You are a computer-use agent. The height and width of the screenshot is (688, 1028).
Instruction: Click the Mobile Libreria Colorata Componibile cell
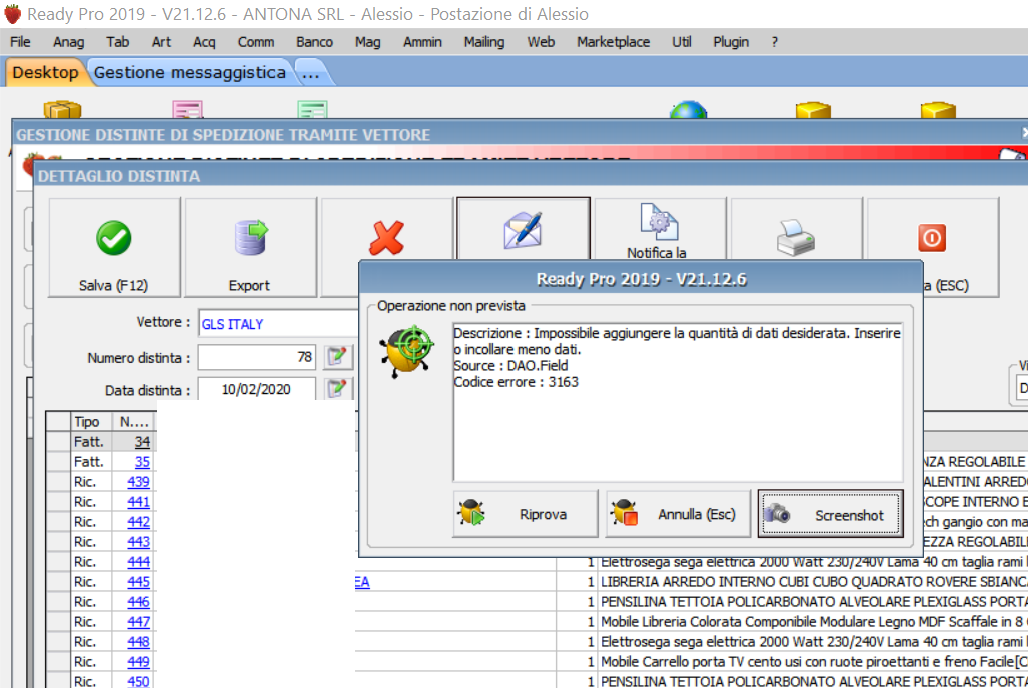(813, 622)
